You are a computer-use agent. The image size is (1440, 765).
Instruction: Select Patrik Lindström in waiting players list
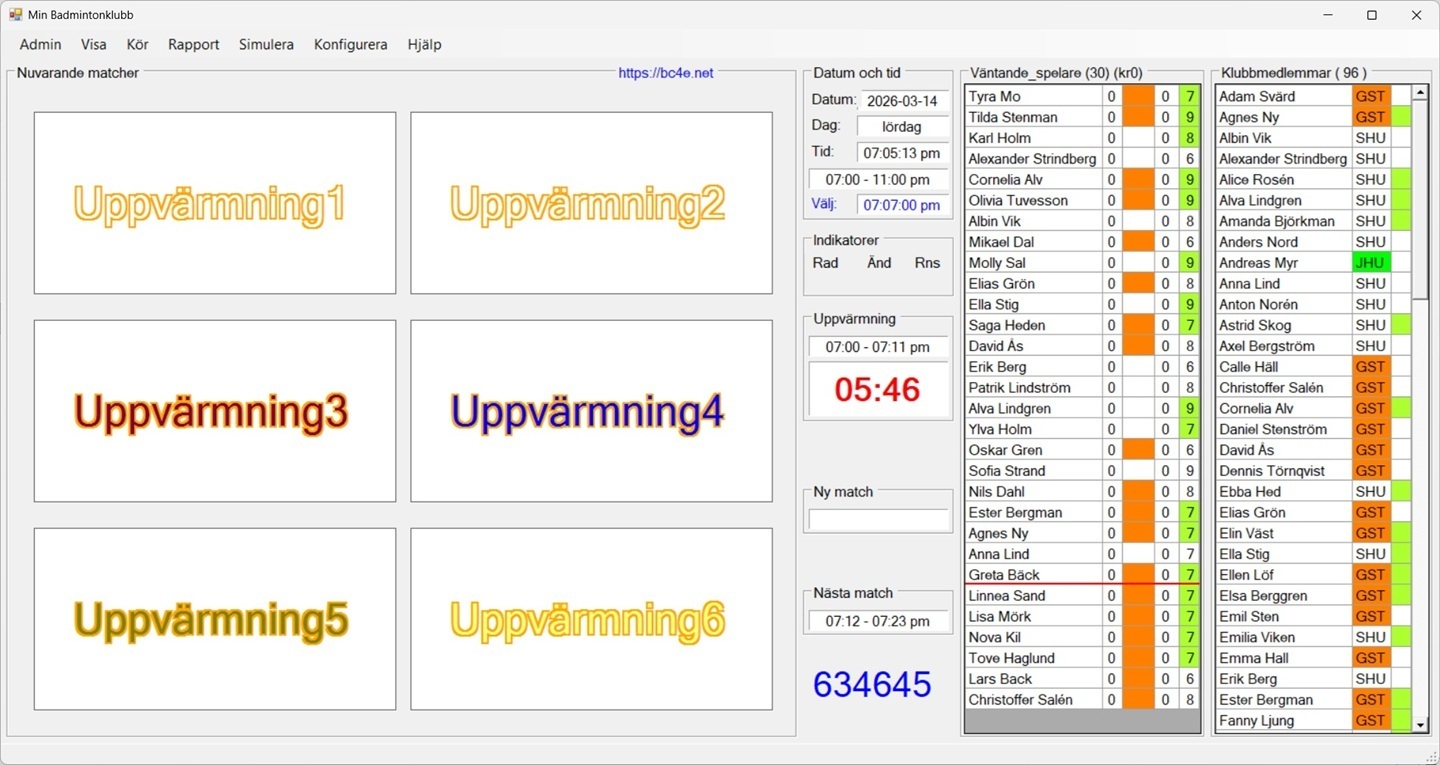[x=1033, y=388]
